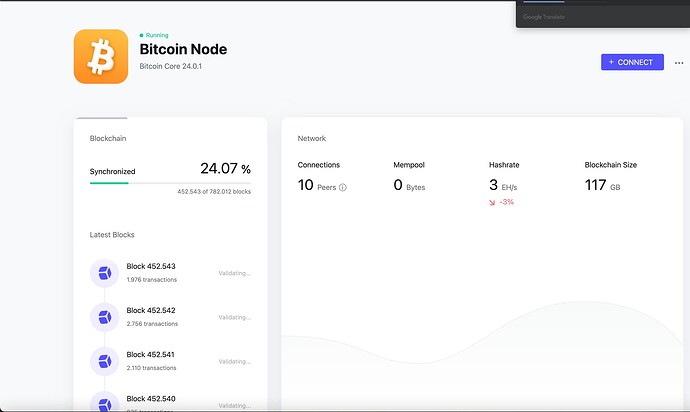The width and height of the screenshot is (690, 412).
Task: Click the synchronization progress bar
Action: (170, 183)
